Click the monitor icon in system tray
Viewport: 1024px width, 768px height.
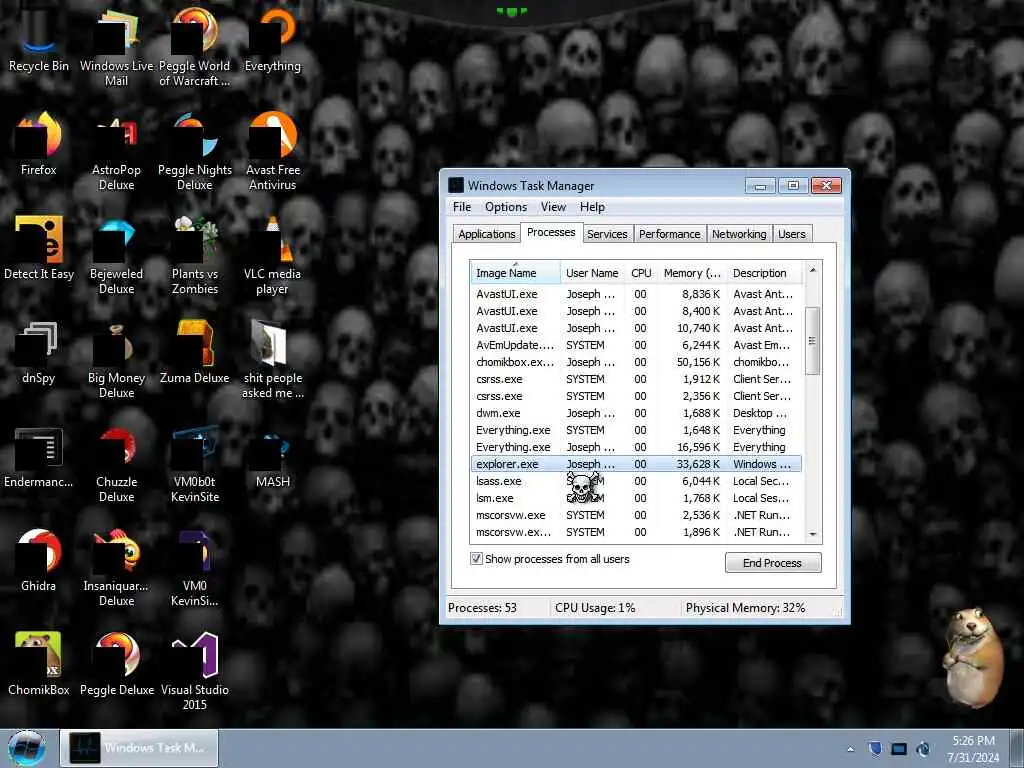click(899, 749)
